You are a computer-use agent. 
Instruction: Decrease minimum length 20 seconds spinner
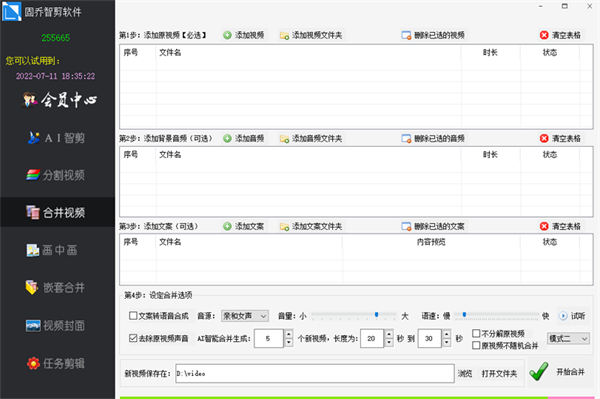(389, 343)
